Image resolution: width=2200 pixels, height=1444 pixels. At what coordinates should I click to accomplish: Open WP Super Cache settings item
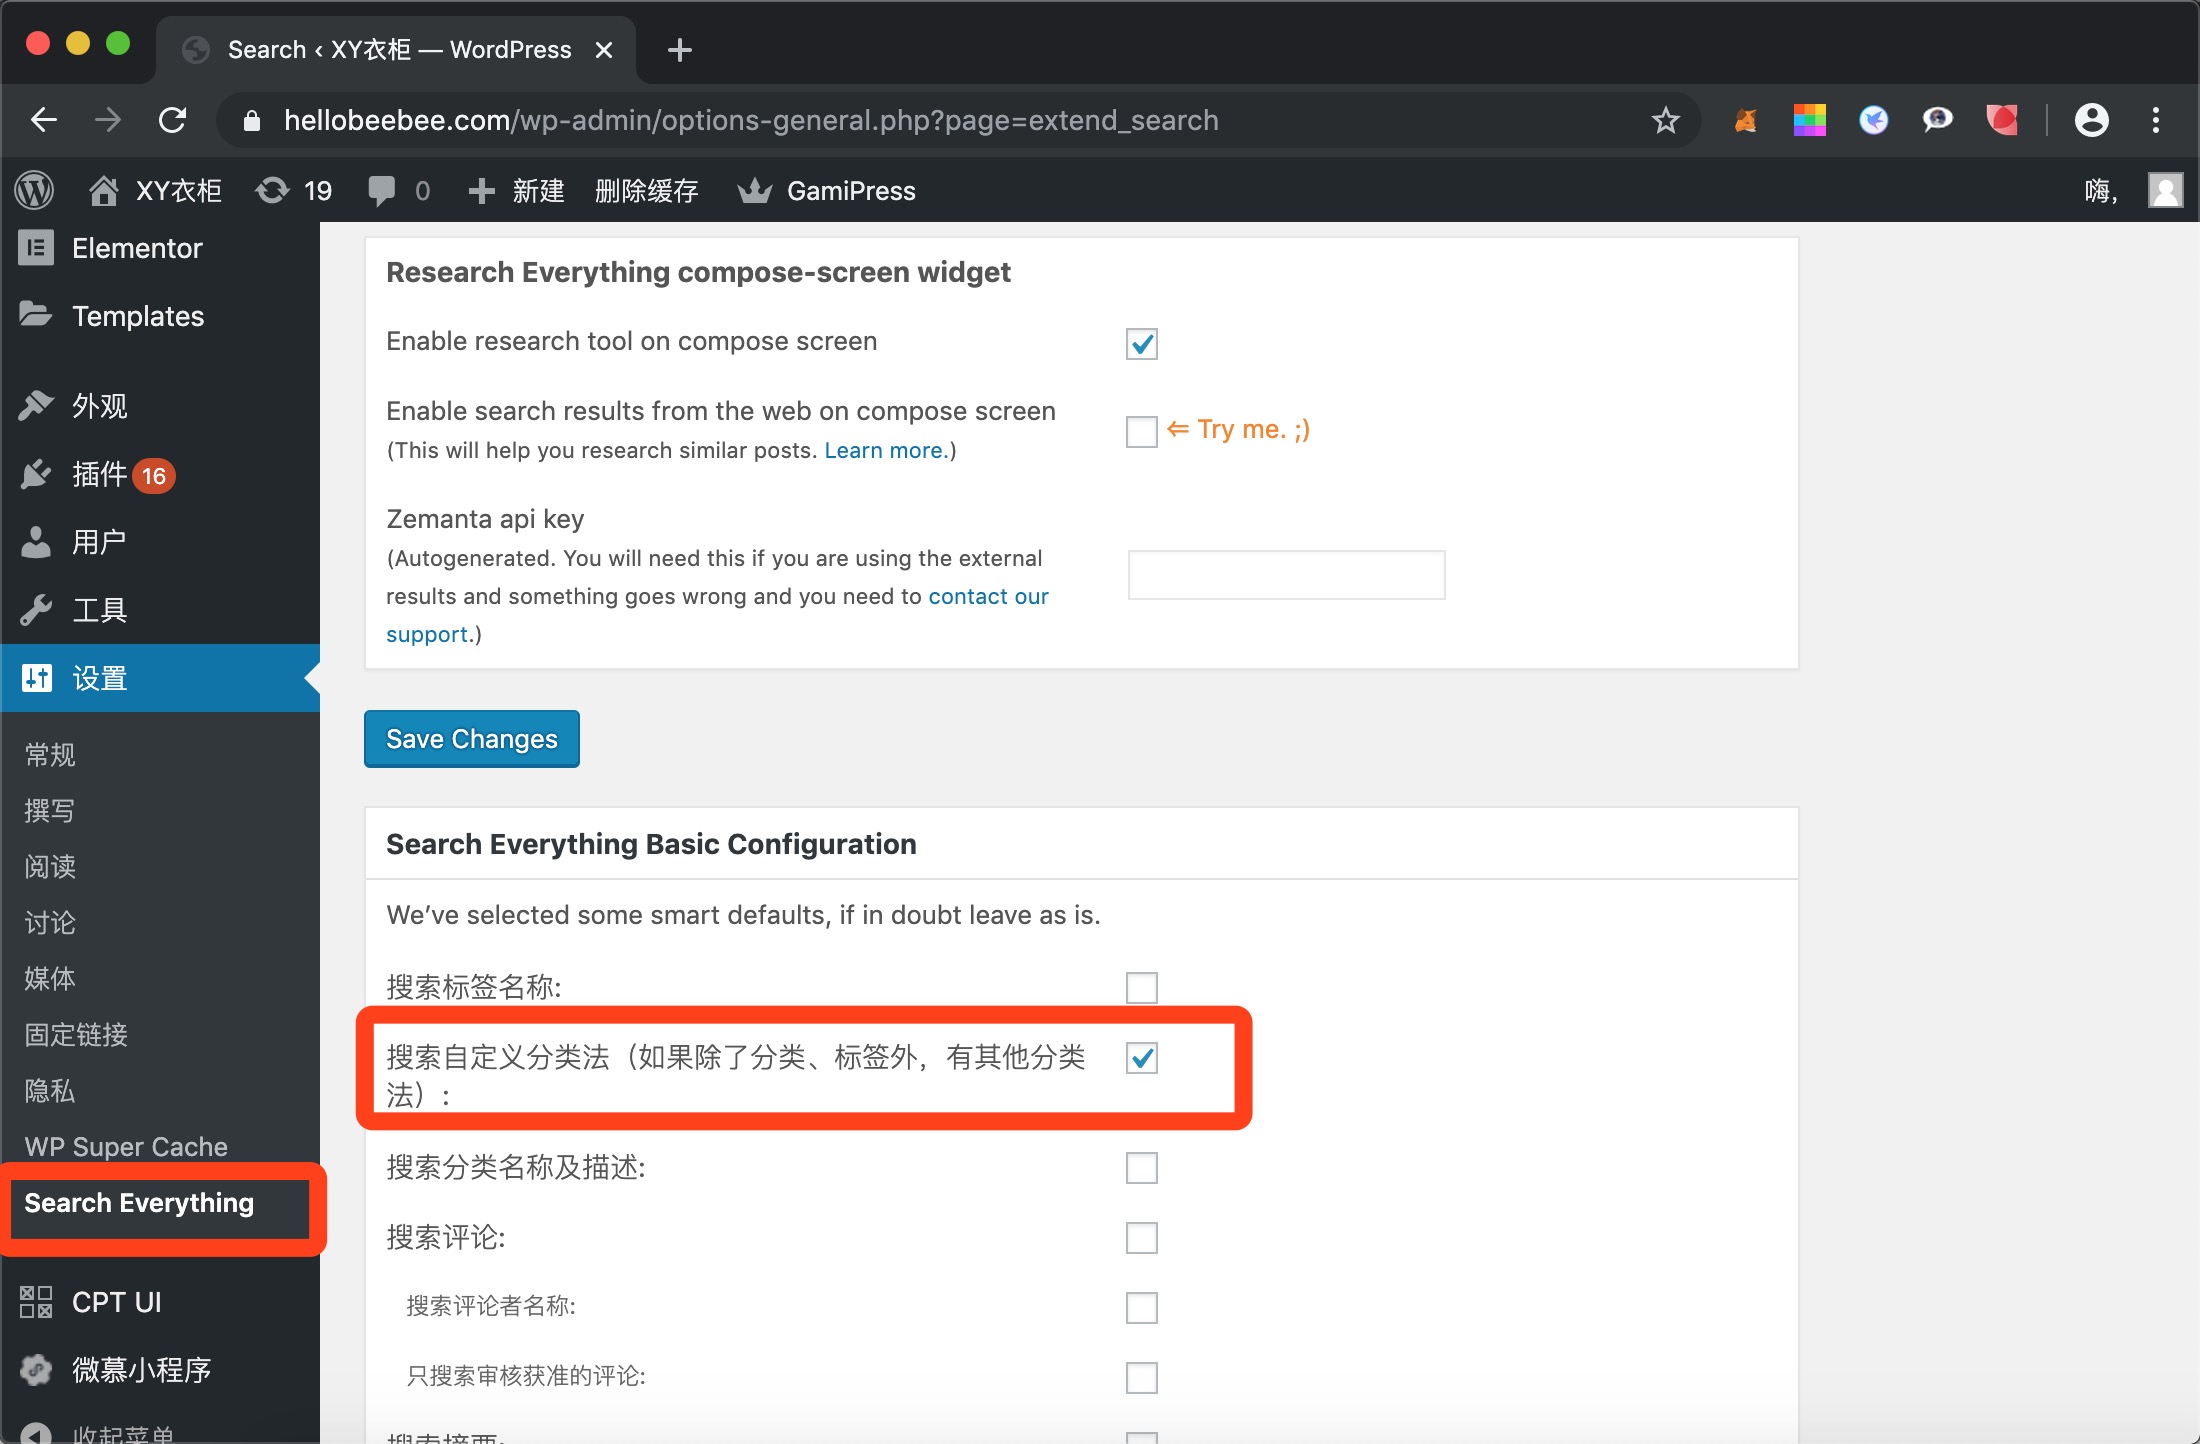pyautogui.click(x=126, y=1147)
